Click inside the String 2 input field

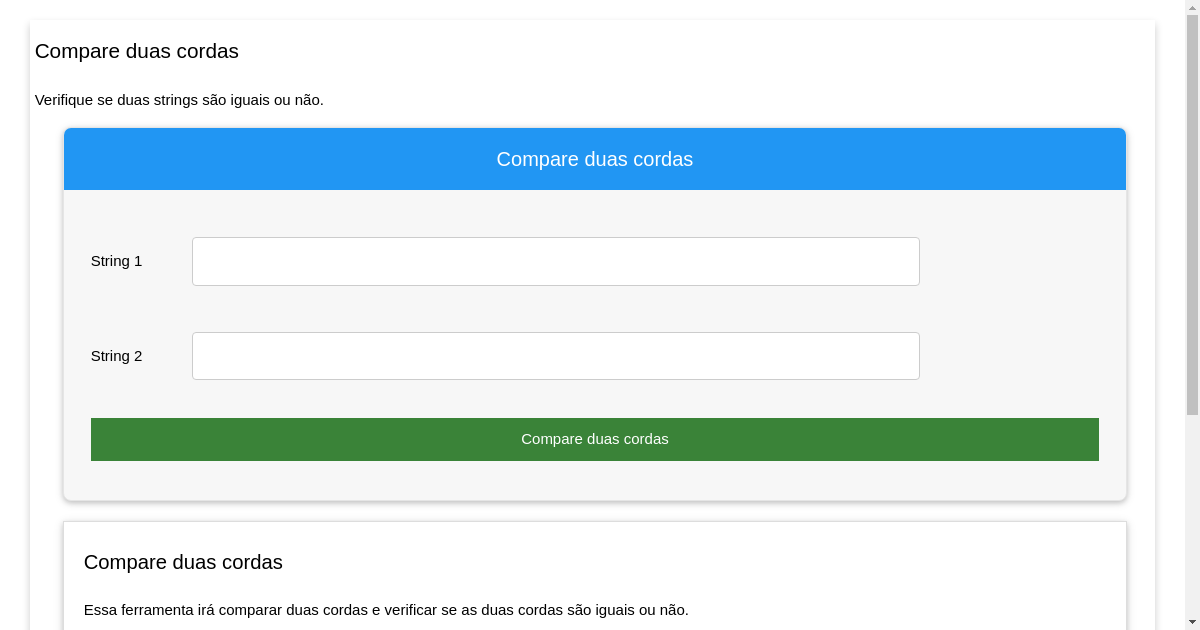(x=555, y=355)
